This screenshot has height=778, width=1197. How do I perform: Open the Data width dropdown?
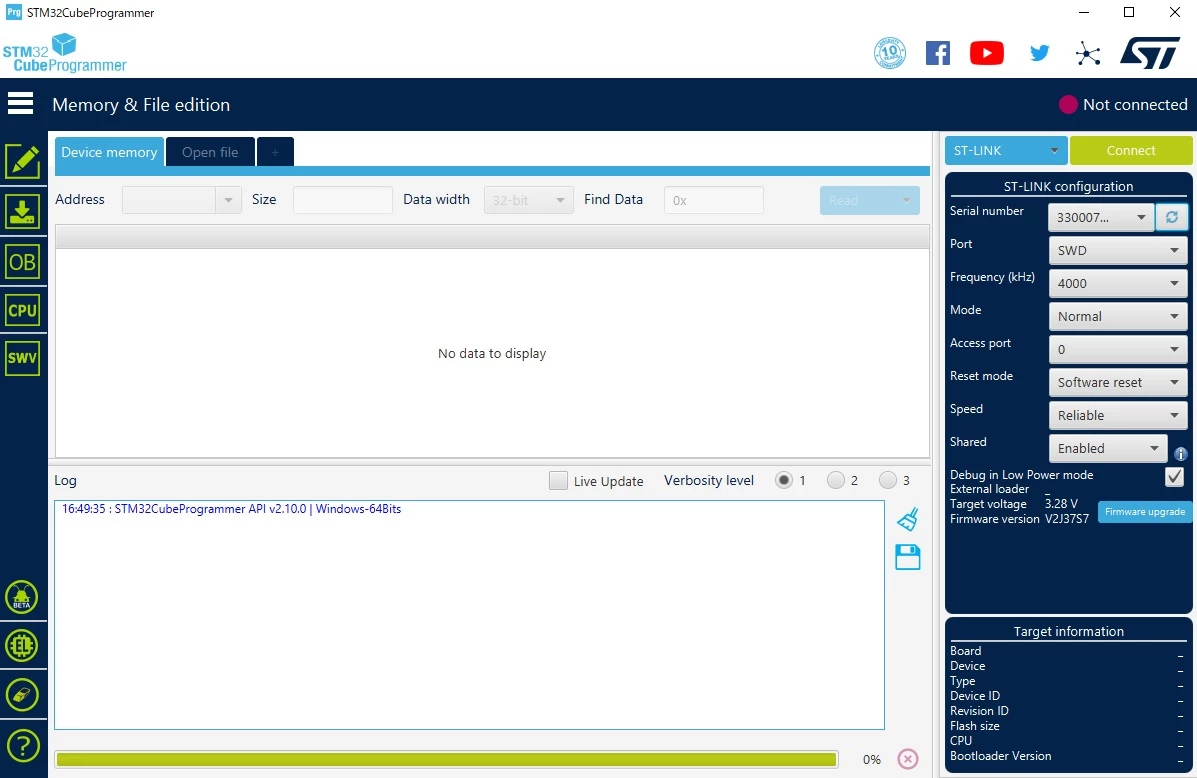528,200
